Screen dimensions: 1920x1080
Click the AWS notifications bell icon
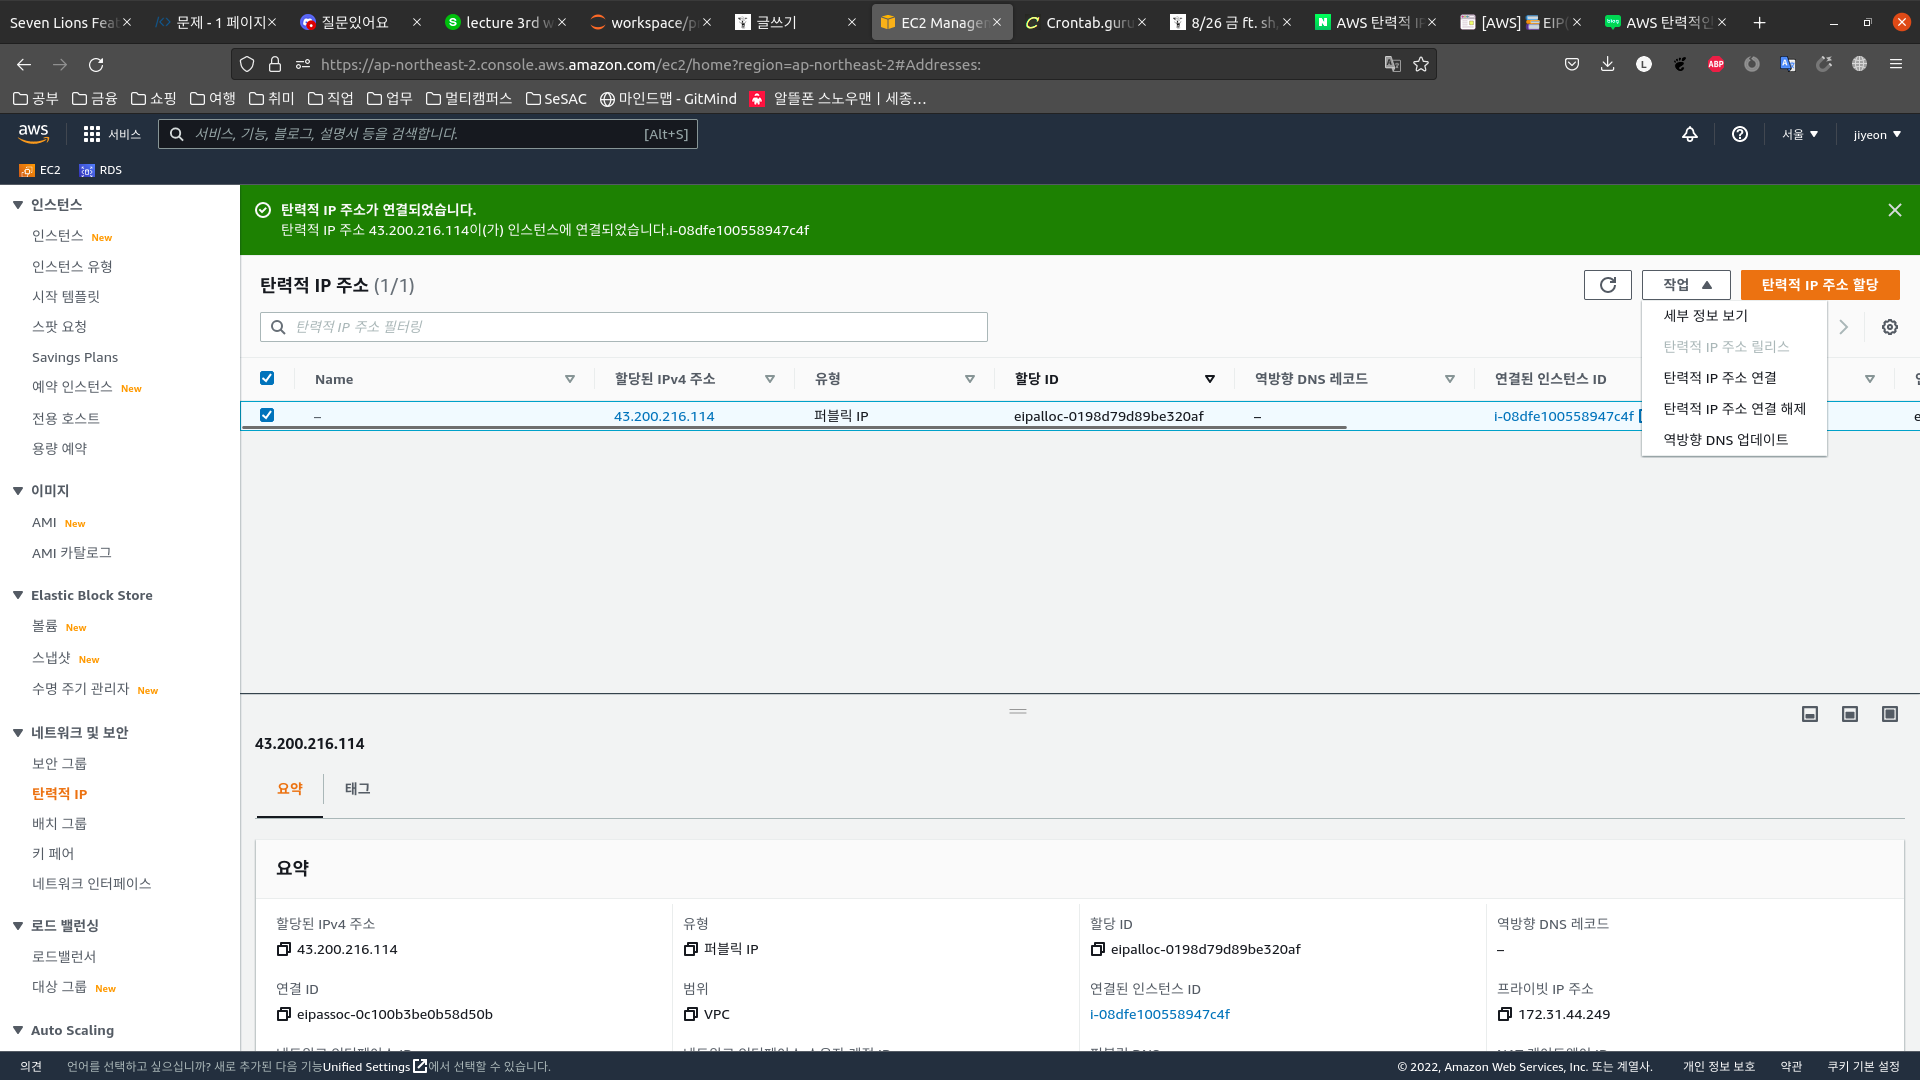(1689, 134)
